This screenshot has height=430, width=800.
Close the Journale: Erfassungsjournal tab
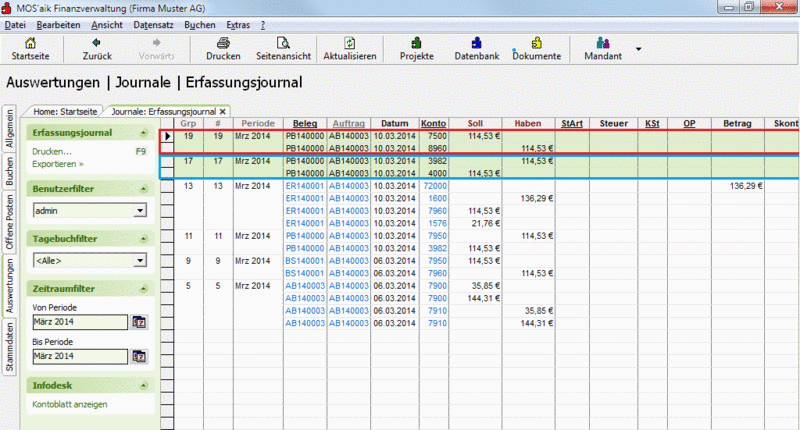(x=222, y=112)
